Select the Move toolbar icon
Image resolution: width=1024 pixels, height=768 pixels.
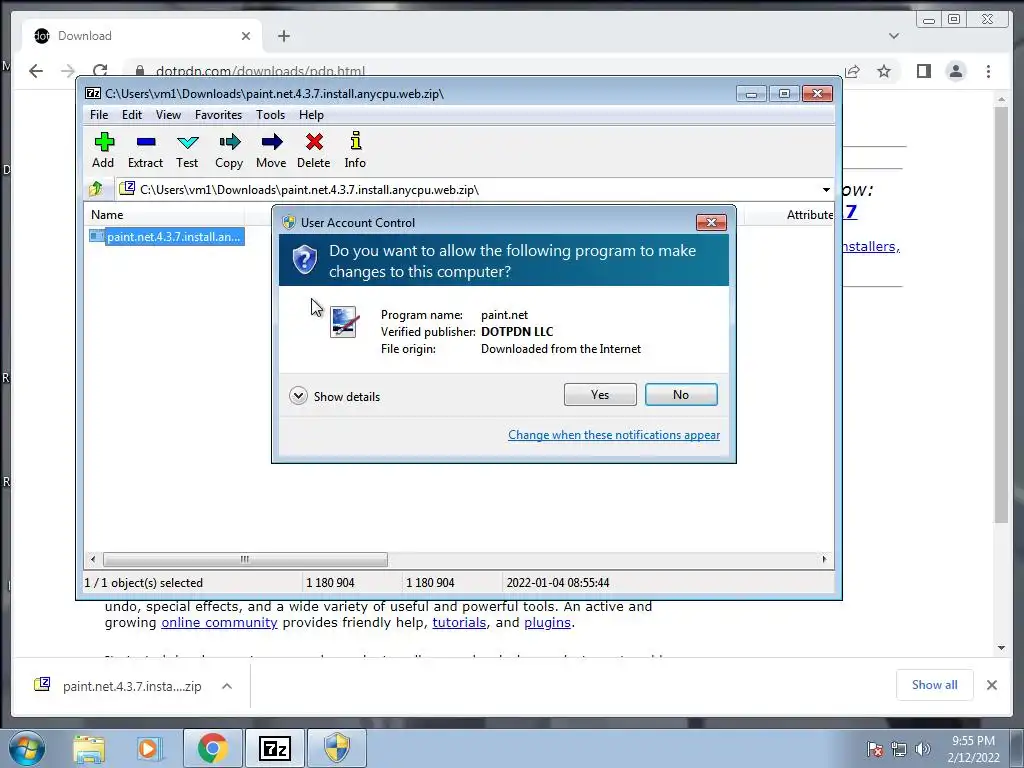271,150
